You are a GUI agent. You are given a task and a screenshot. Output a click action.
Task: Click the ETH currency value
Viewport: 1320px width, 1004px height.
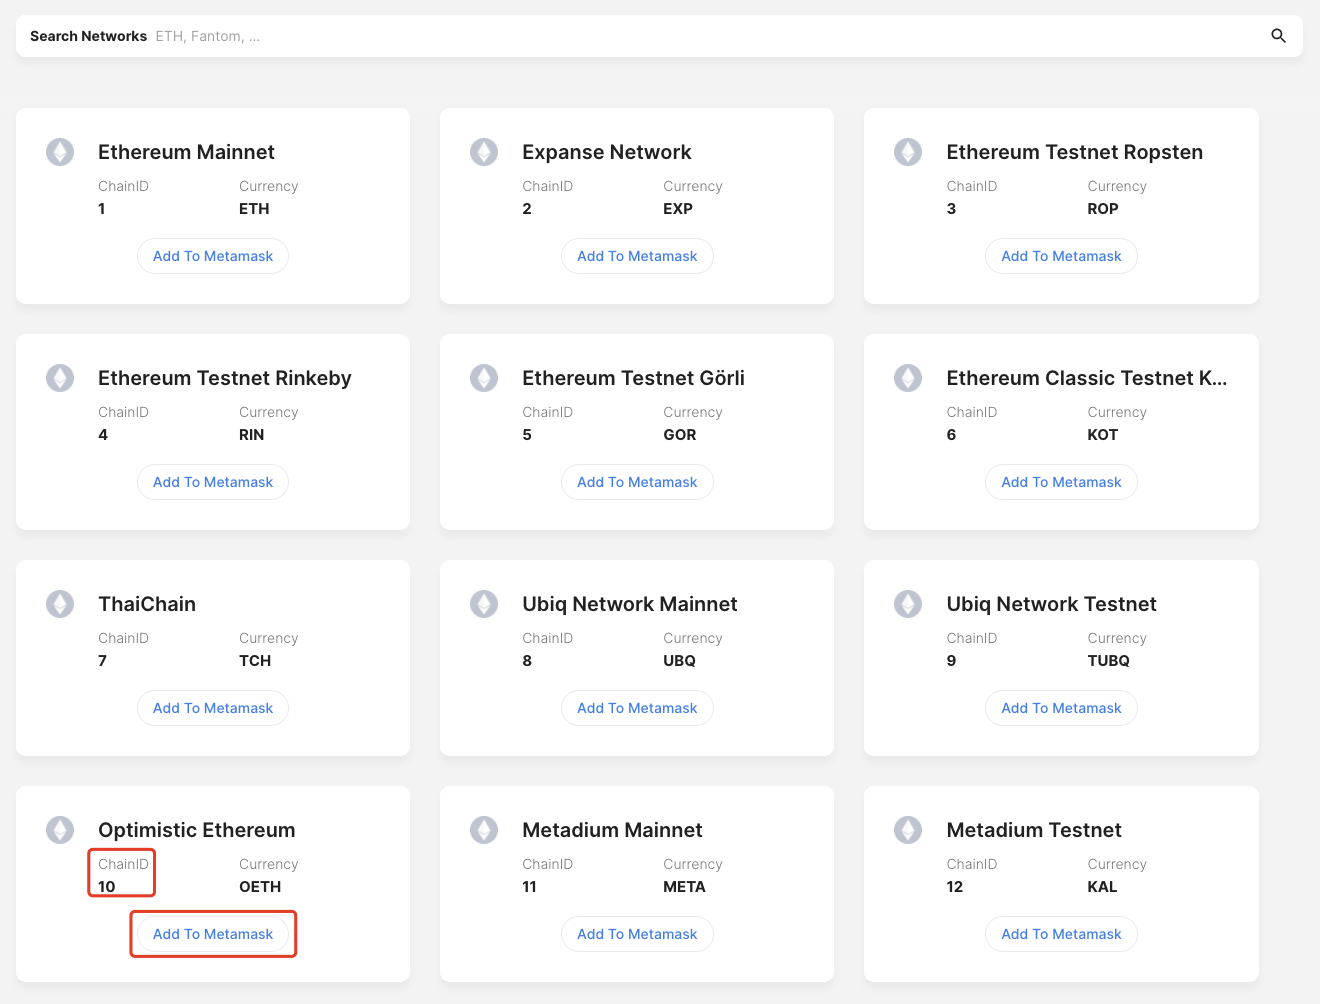pyautogui.click(x=254, y=209)
